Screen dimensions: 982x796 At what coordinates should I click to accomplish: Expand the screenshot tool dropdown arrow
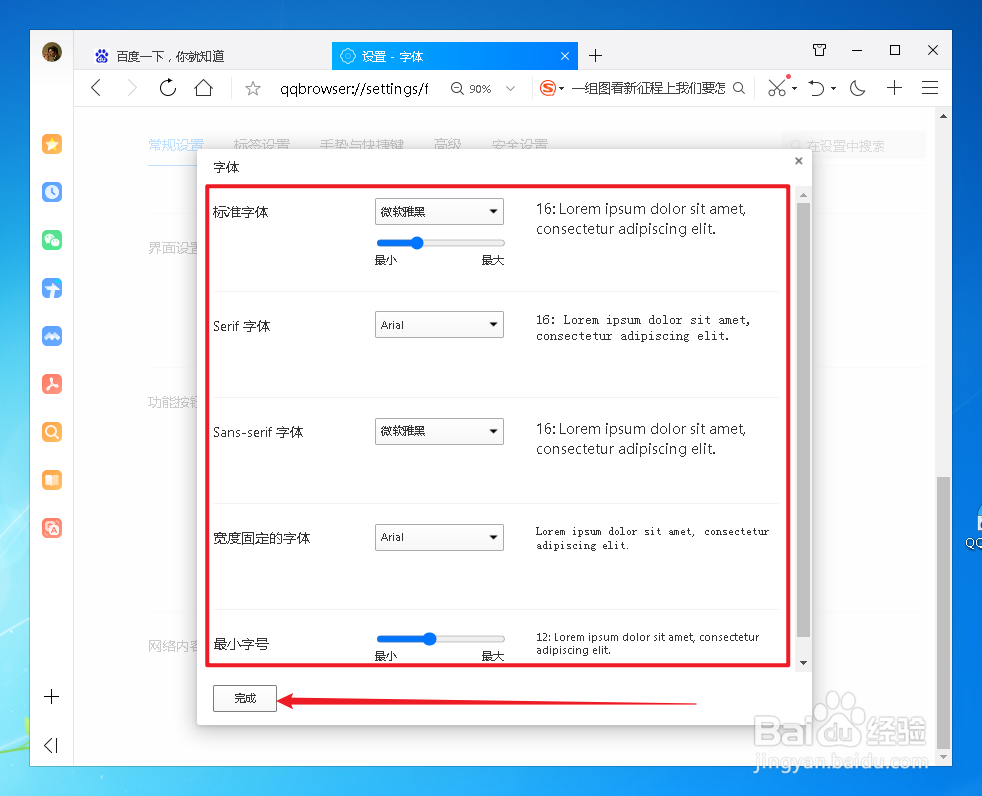click(x=794, y=88)
